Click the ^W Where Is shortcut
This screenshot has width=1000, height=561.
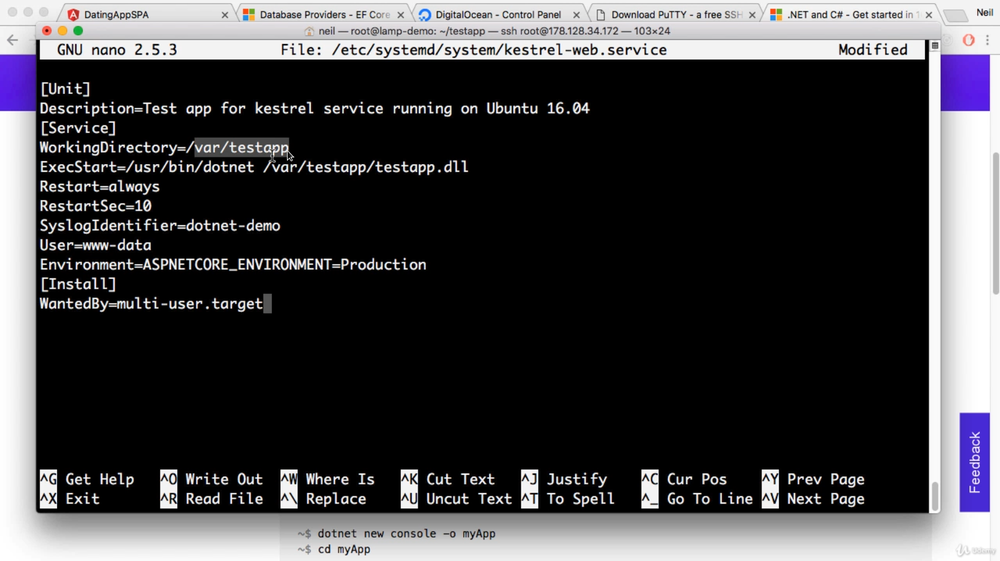tap(327, 479)
